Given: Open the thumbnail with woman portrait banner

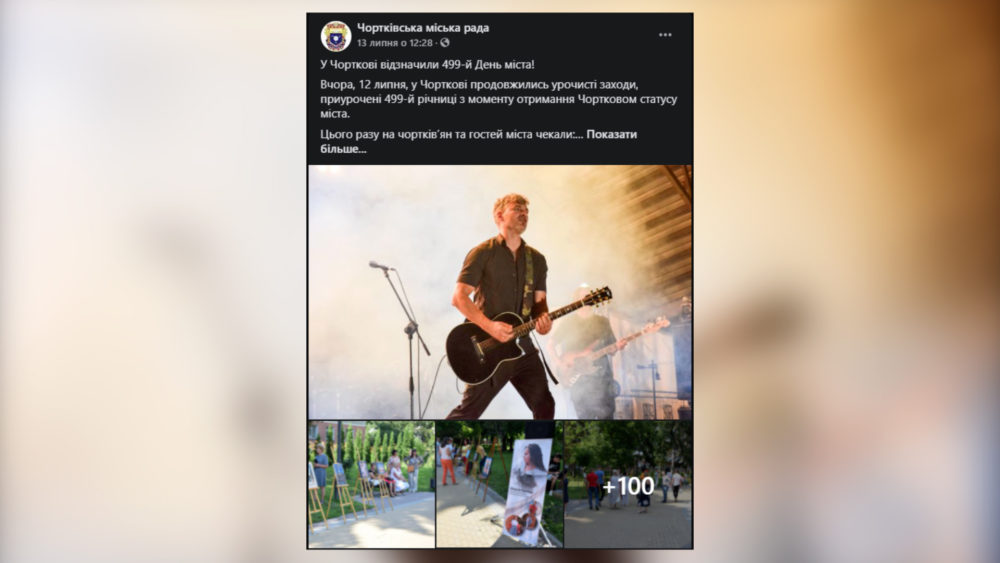Looking at the screenshot, I should point(499,484).
